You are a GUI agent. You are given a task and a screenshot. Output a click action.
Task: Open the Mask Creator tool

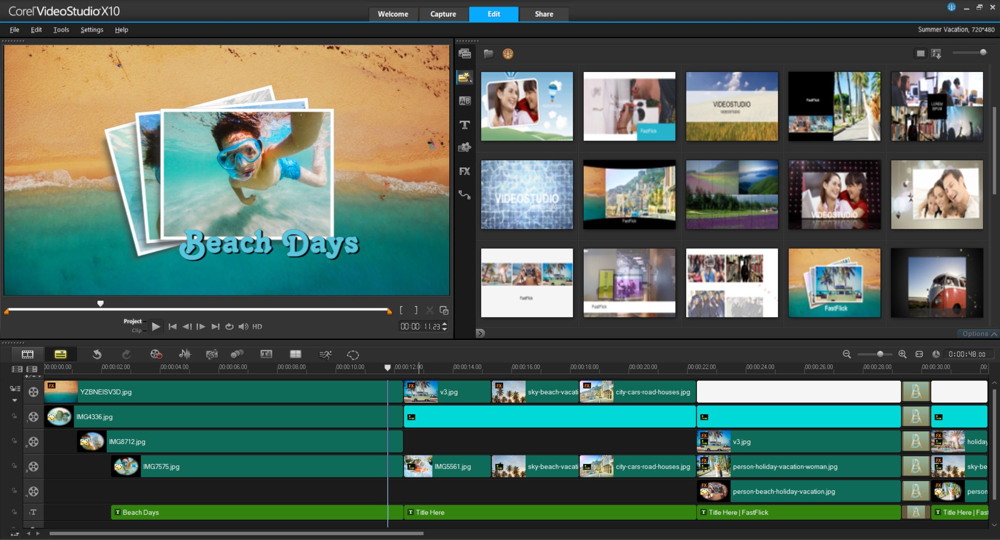(353, 354)
